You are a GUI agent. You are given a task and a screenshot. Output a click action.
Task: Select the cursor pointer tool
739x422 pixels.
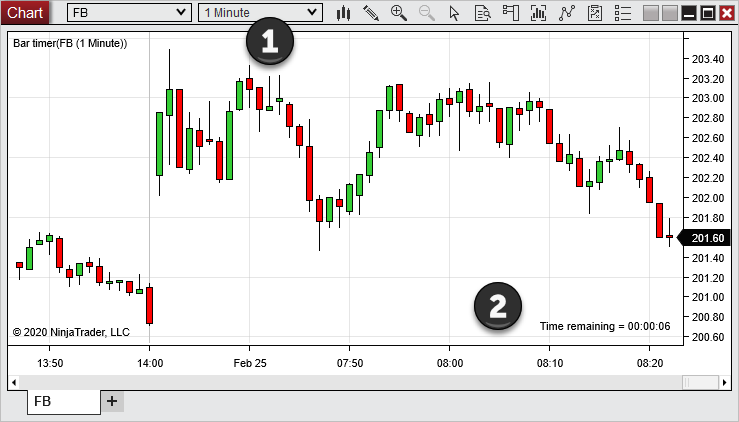pos(455,13)
